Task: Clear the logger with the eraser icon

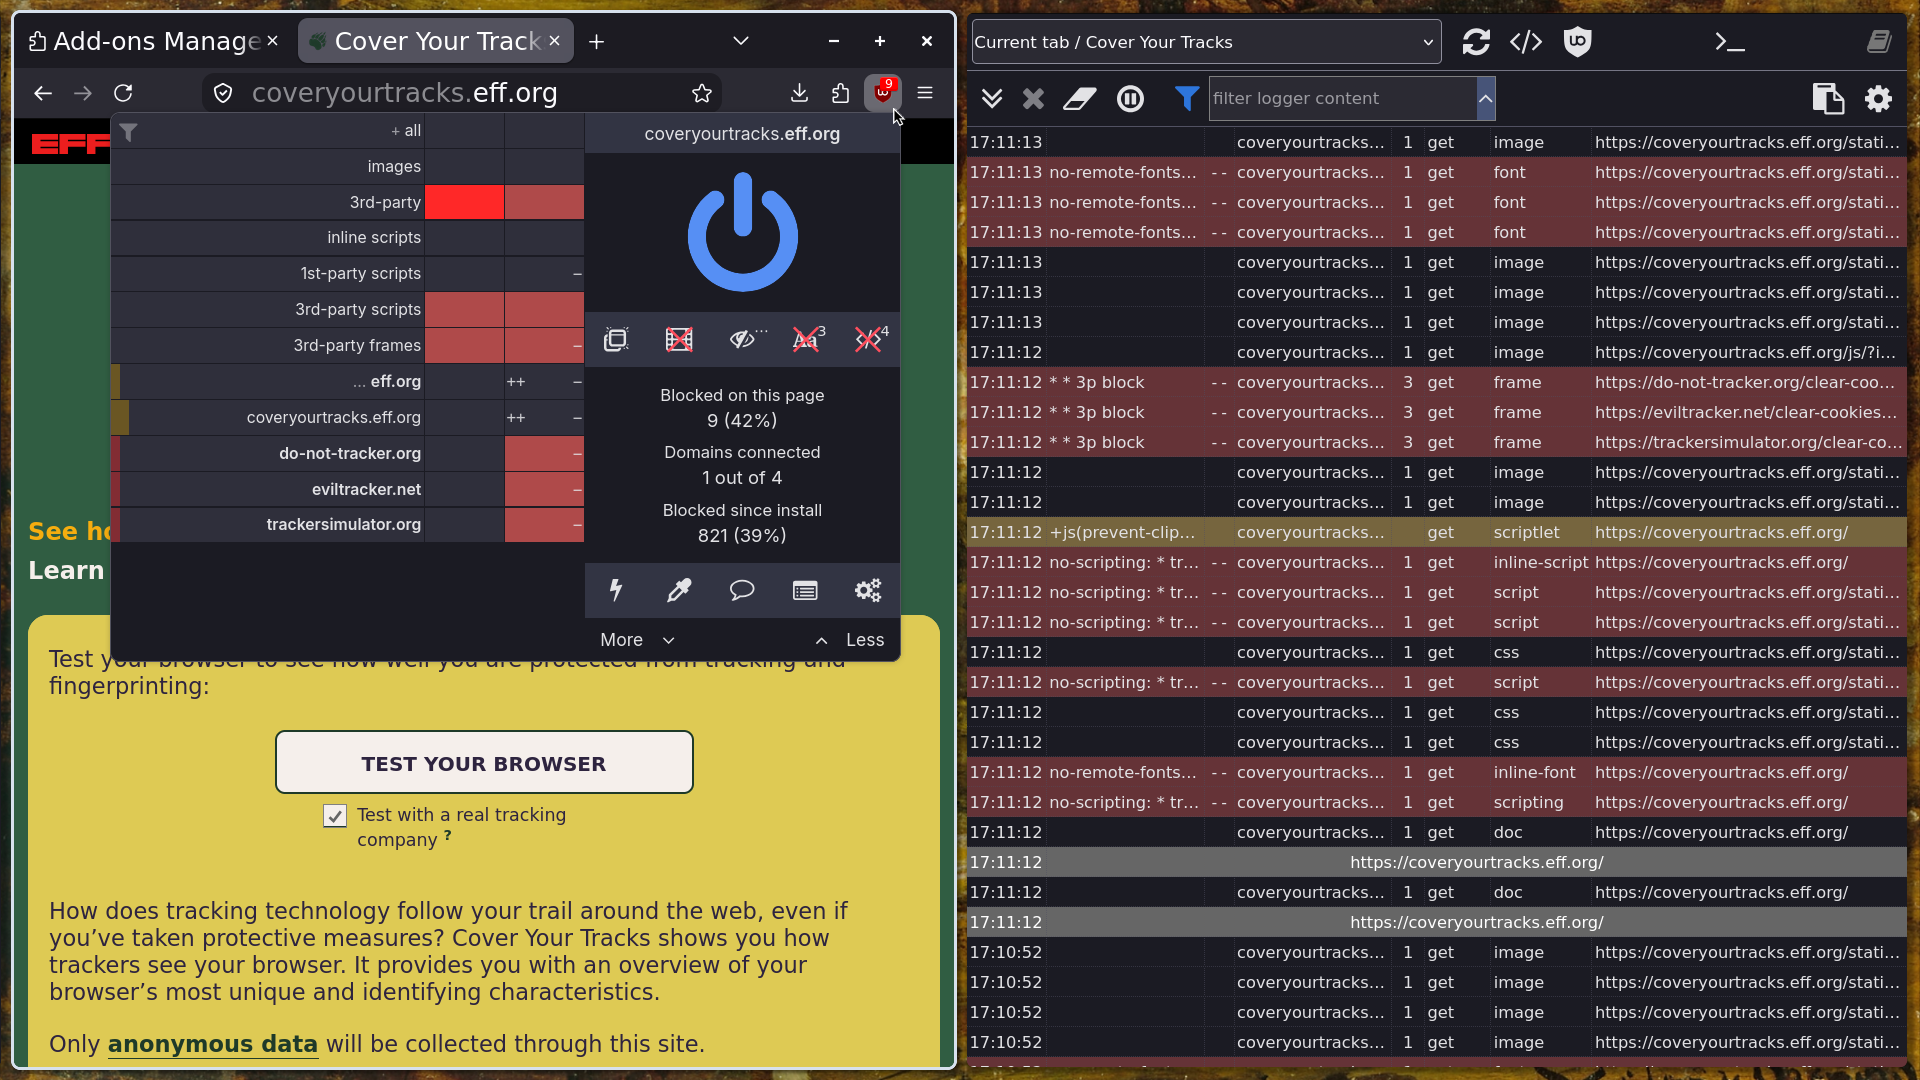Action: click(x=1080, y=98)
